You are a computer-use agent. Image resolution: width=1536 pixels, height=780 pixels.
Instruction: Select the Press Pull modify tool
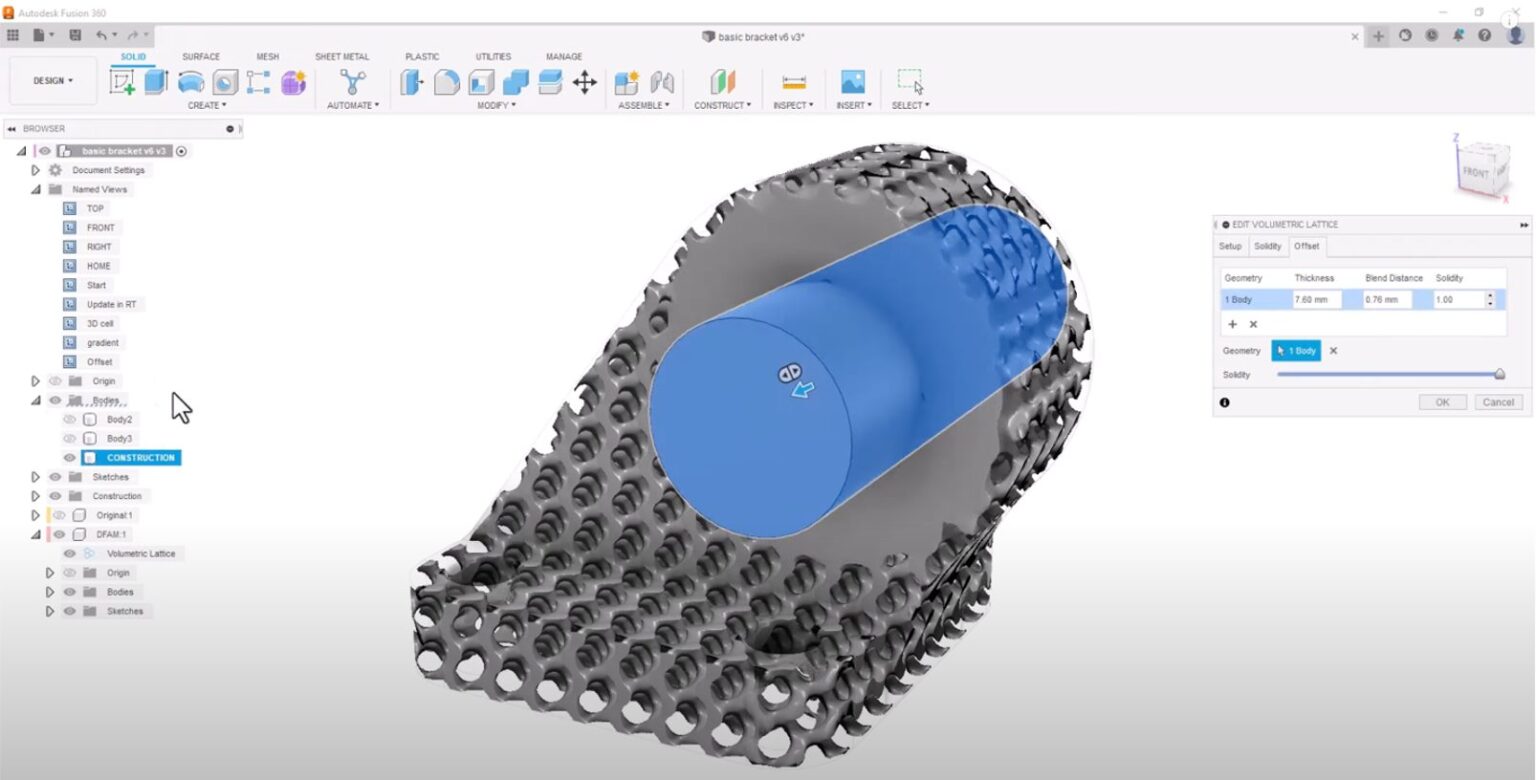pyautogui.click(x=410, y=80)
